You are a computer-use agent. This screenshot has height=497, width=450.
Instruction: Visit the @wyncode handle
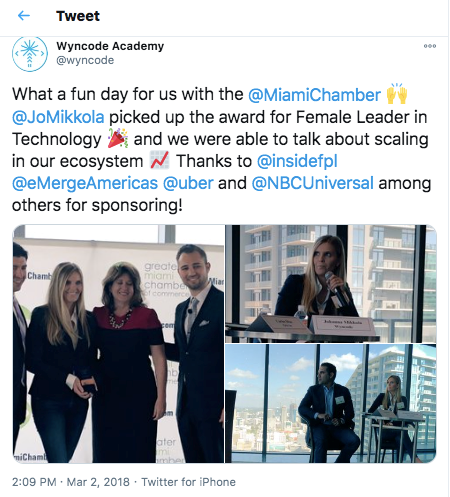pyautogui.click(x=85, y=60)
